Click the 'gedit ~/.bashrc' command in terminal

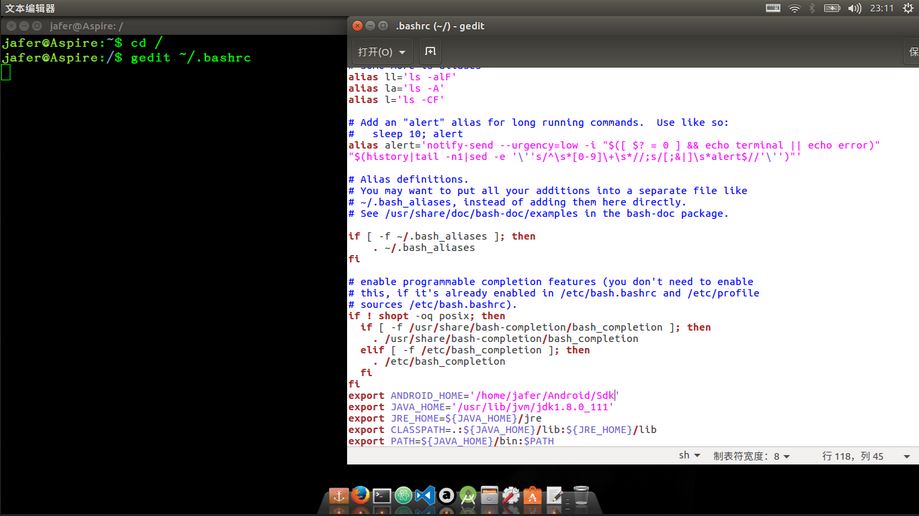point(190,57)
